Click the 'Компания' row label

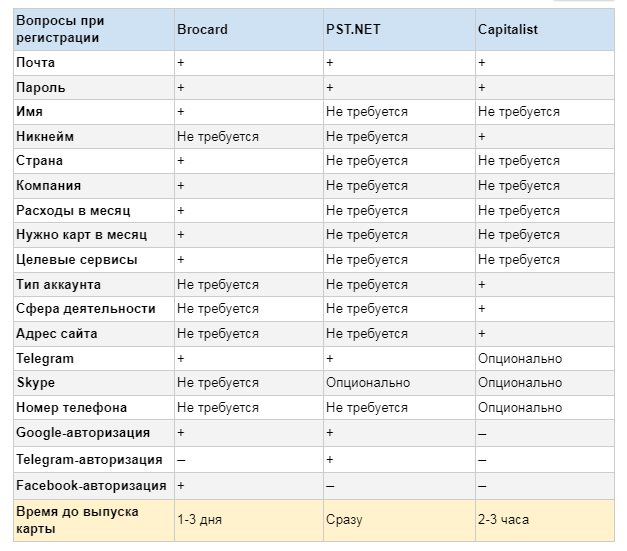[x=49, y=186]
